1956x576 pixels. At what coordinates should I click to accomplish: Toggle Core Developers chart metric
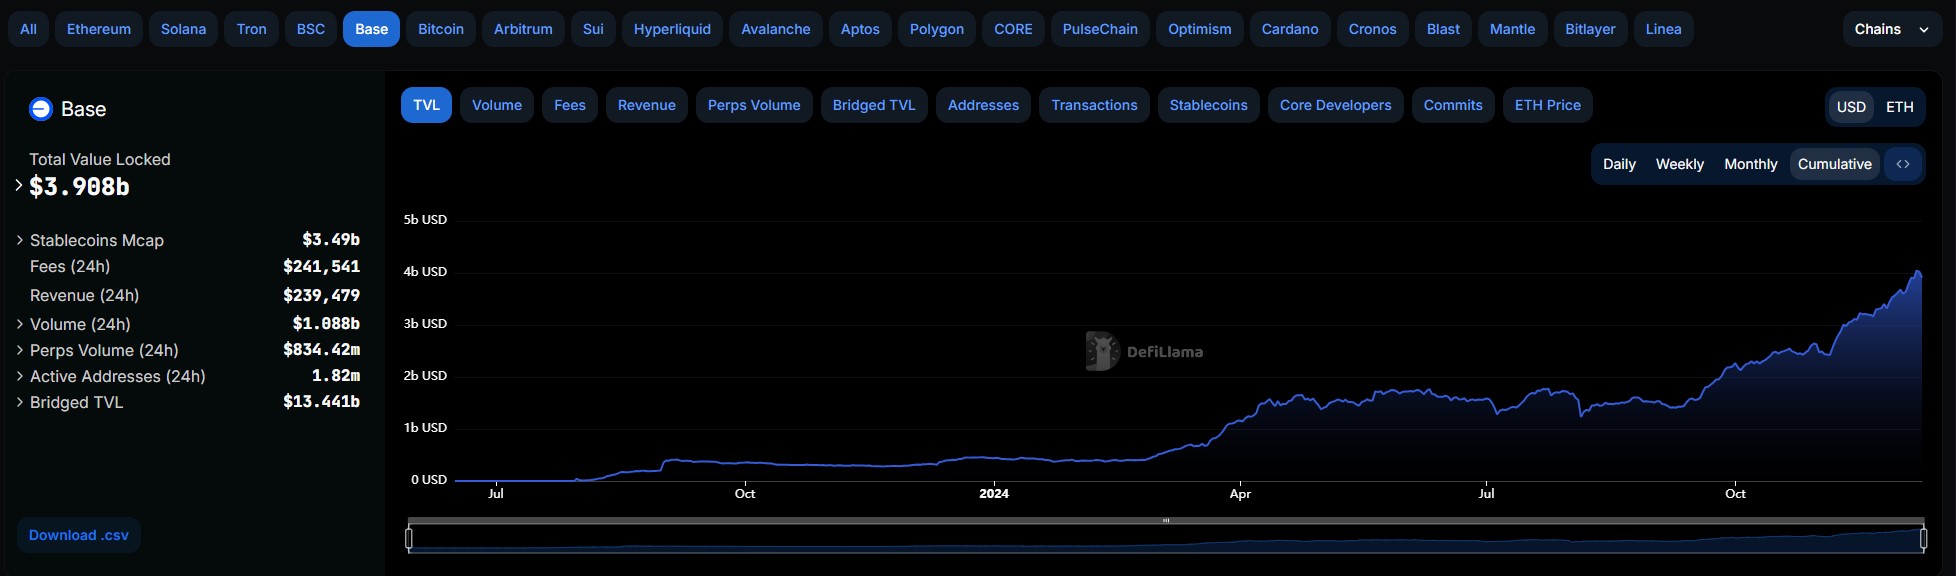point(1336,105)
